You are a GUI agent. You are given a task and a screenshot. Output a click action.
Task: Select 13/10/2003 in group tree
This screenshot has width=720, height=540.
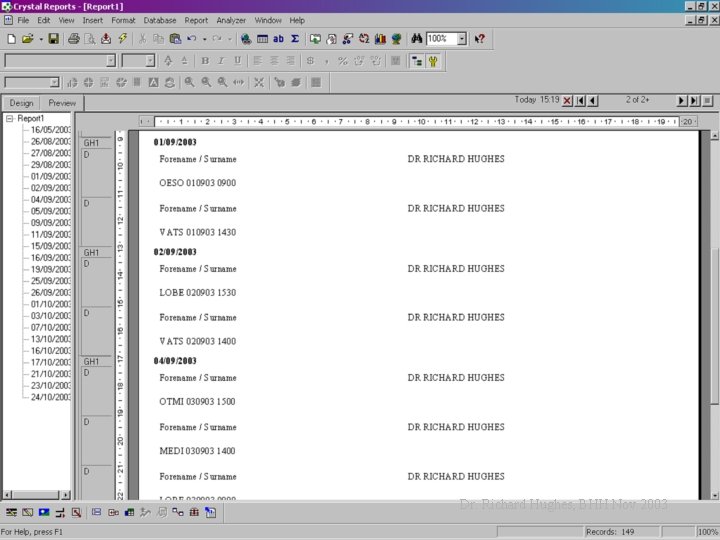click(x=51, y=339)
